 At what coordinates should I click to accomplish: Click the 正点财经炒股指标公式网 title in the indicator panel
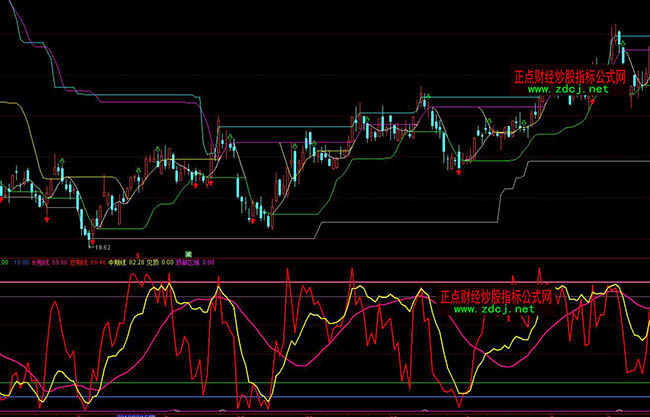pos(496,296)
